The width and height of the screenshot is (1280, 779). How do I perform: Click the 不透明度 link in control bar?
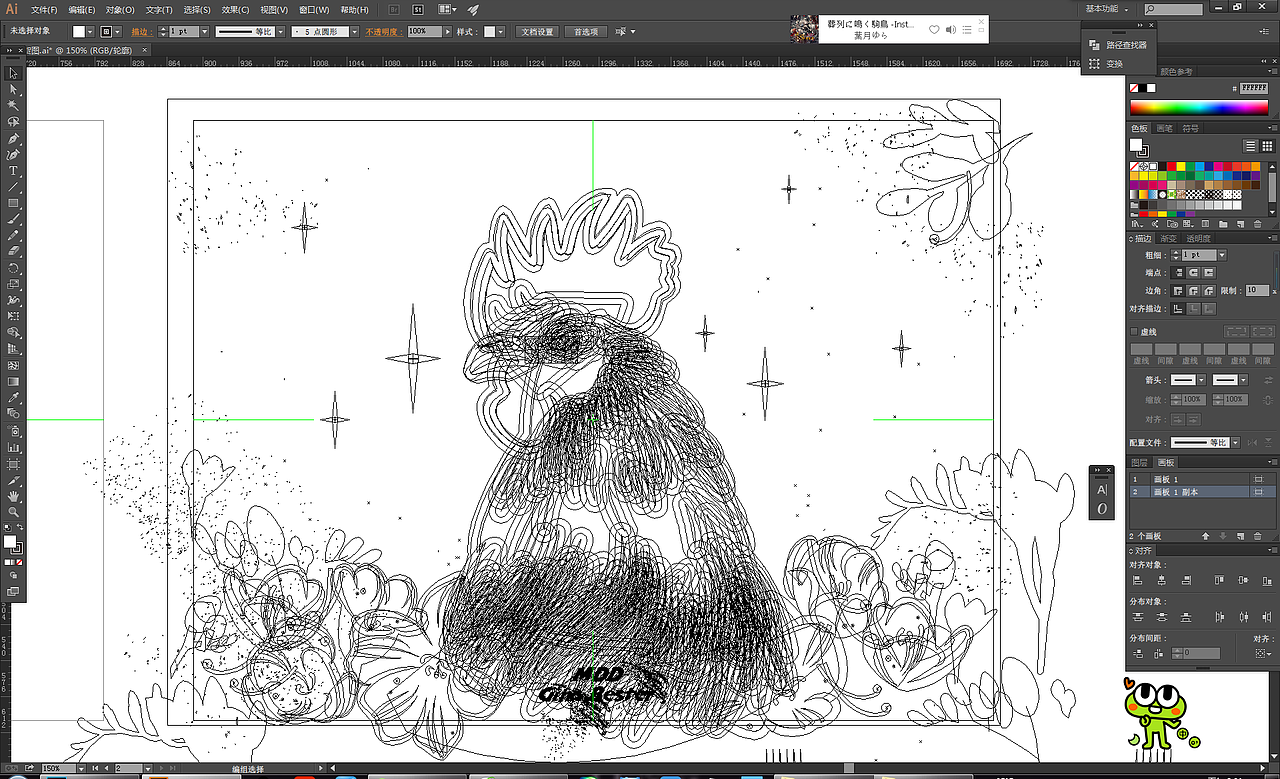tap(382, 32)
